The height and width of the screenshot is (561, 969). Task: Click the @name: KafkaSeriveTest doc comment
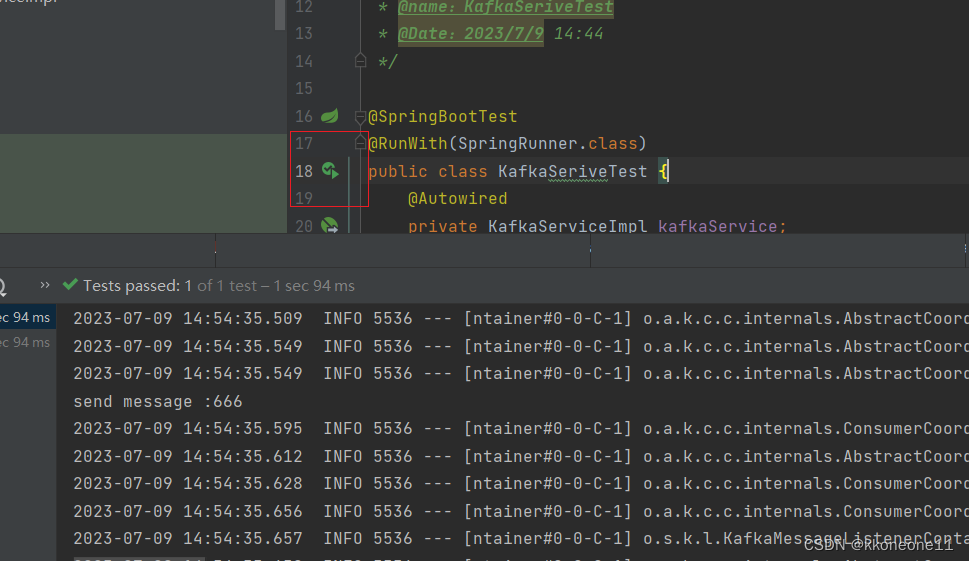(506, 7)
